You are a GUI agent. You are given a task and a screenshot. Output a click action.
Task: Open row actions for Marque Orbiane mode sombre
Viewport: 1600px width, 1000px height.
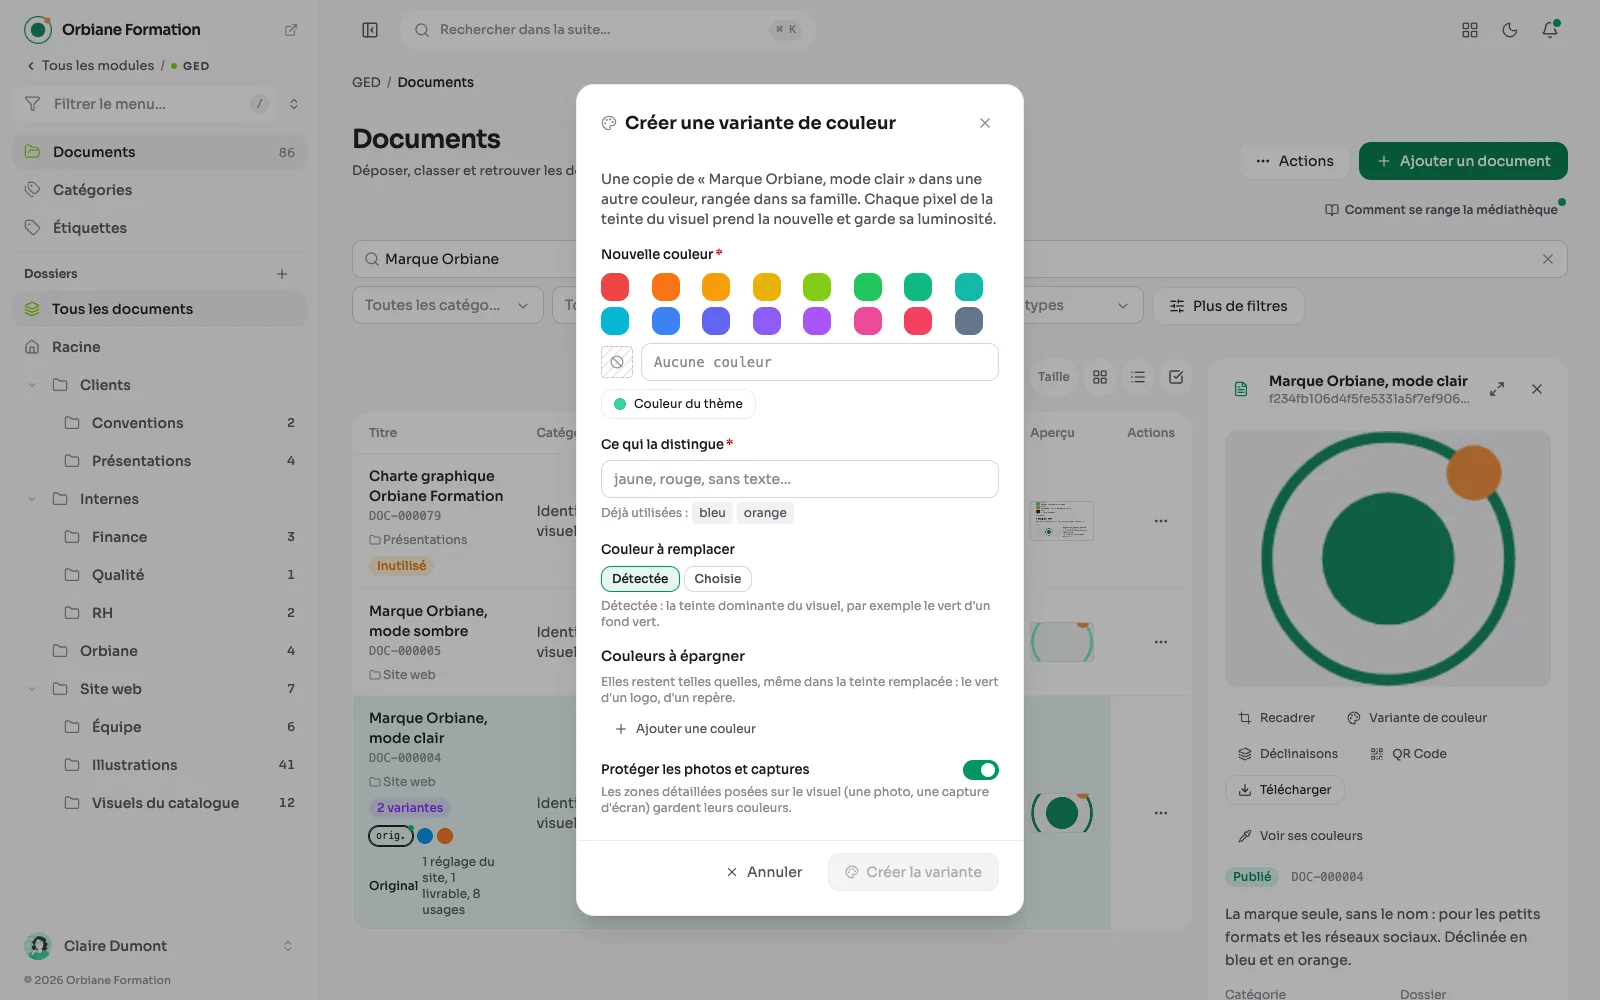[x=1161, y=642]
